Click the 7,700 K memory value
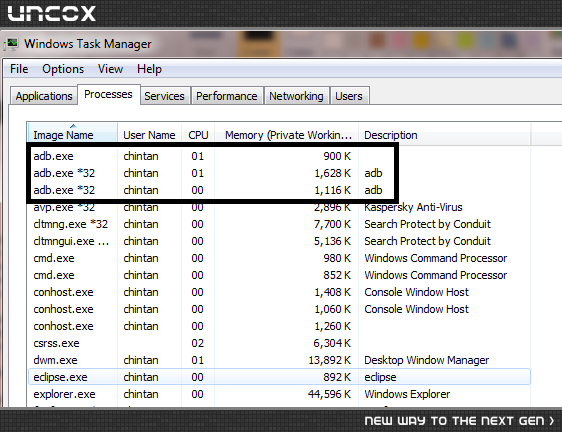 333,224
